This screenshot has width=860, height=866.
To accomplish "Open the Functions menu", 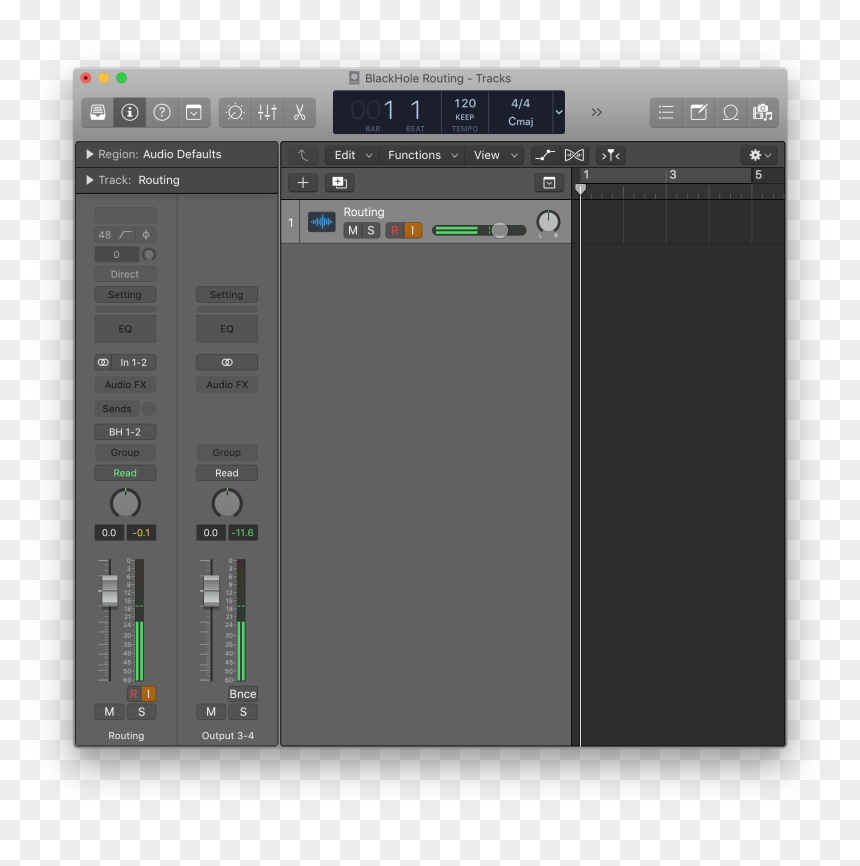I will [x=423, y=155].
